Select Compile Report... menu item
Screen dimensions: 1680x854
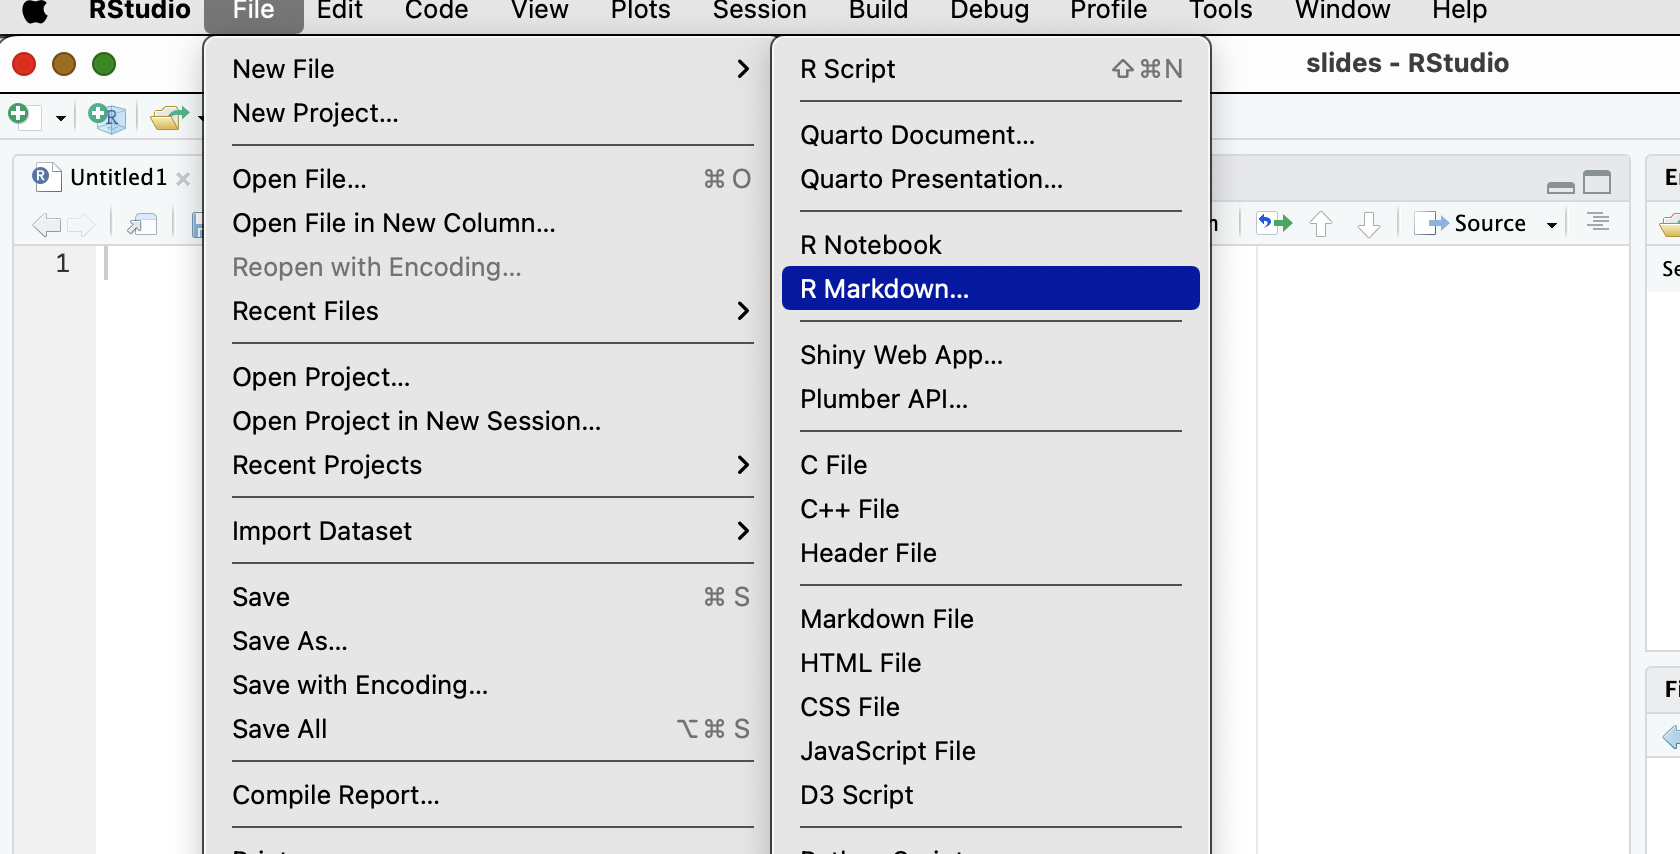(x=492, y=795)
